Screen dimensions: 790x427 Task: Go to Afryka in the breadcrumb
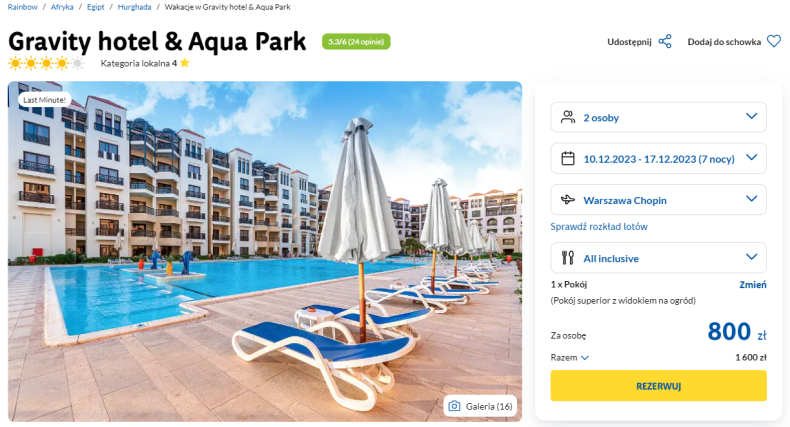(62, 7)
